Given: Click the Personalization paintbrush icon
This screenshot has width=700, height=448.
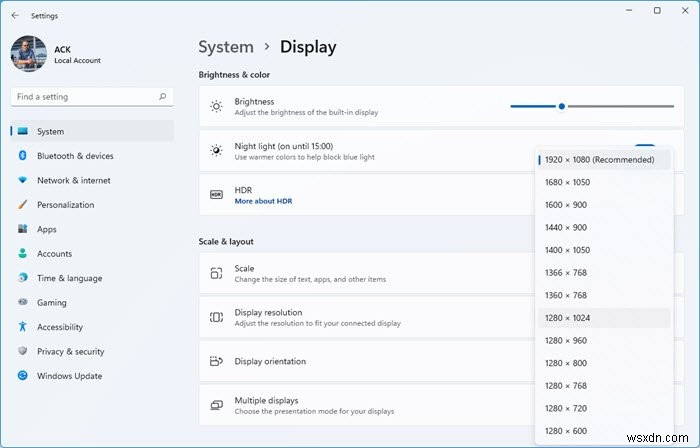Looking at the screenshot, I should click(23, 205).
